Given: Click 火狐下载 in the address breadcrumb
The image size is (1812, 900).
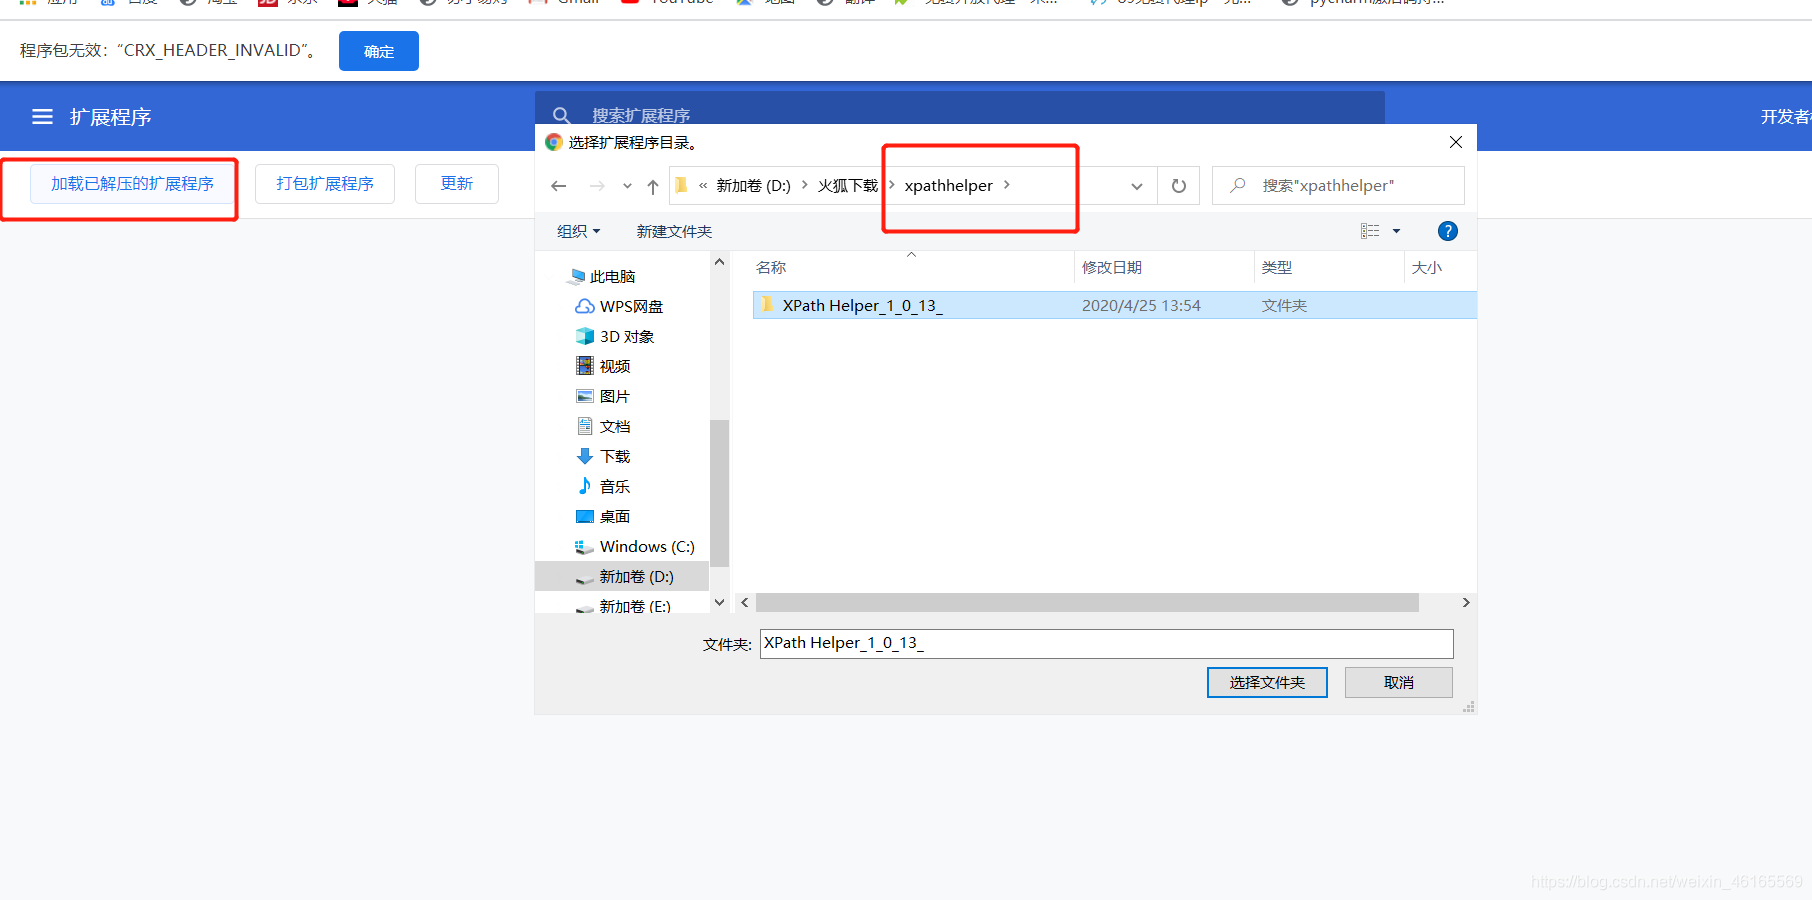Looking at the screenshot, I should pyautogui.click(x=847, y=186).
